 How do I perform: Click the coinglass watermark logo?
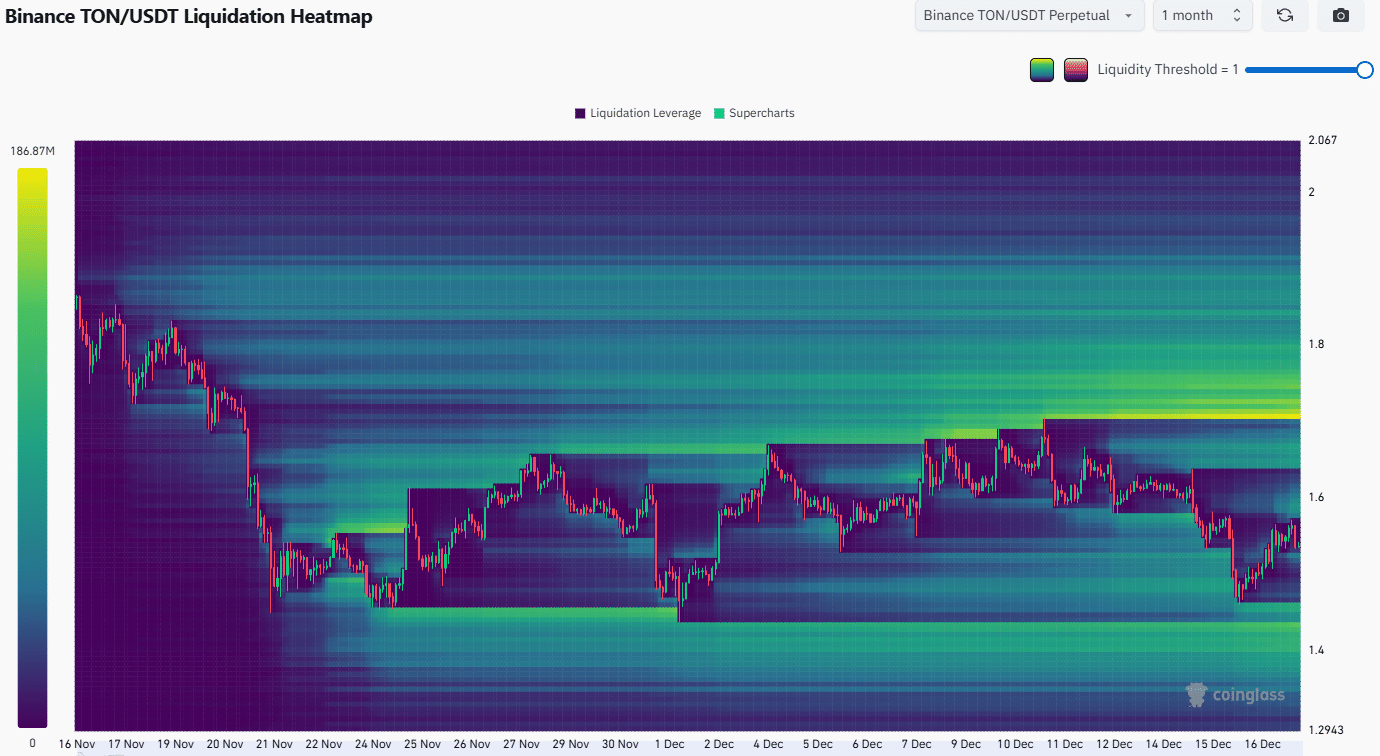click(1235, 694)
